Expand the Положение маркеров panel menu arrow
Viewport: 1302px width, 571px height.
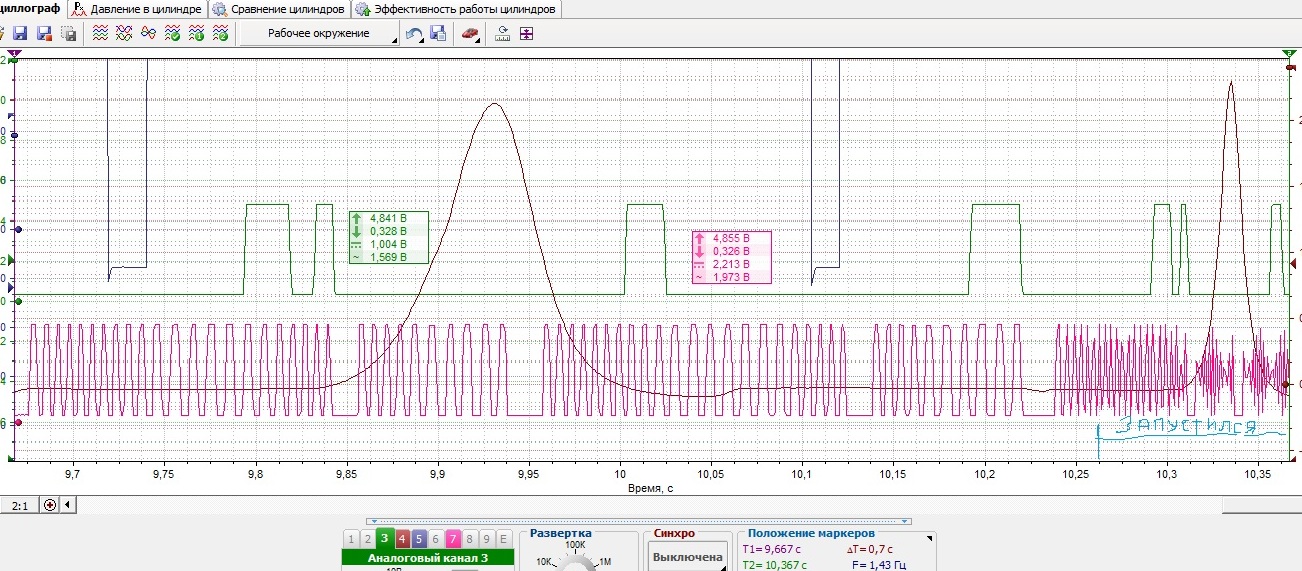(x=930, y=539)
